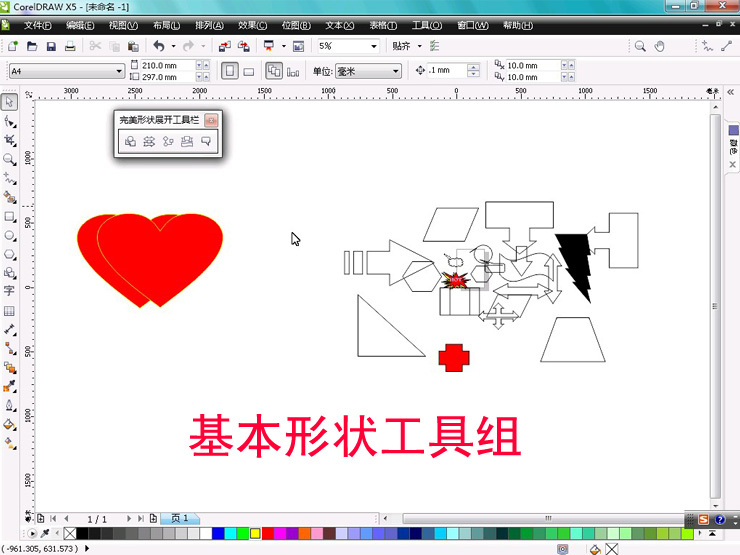
Task: Select the Zoom tool in the toolbox
Action: tap(10, 159)
